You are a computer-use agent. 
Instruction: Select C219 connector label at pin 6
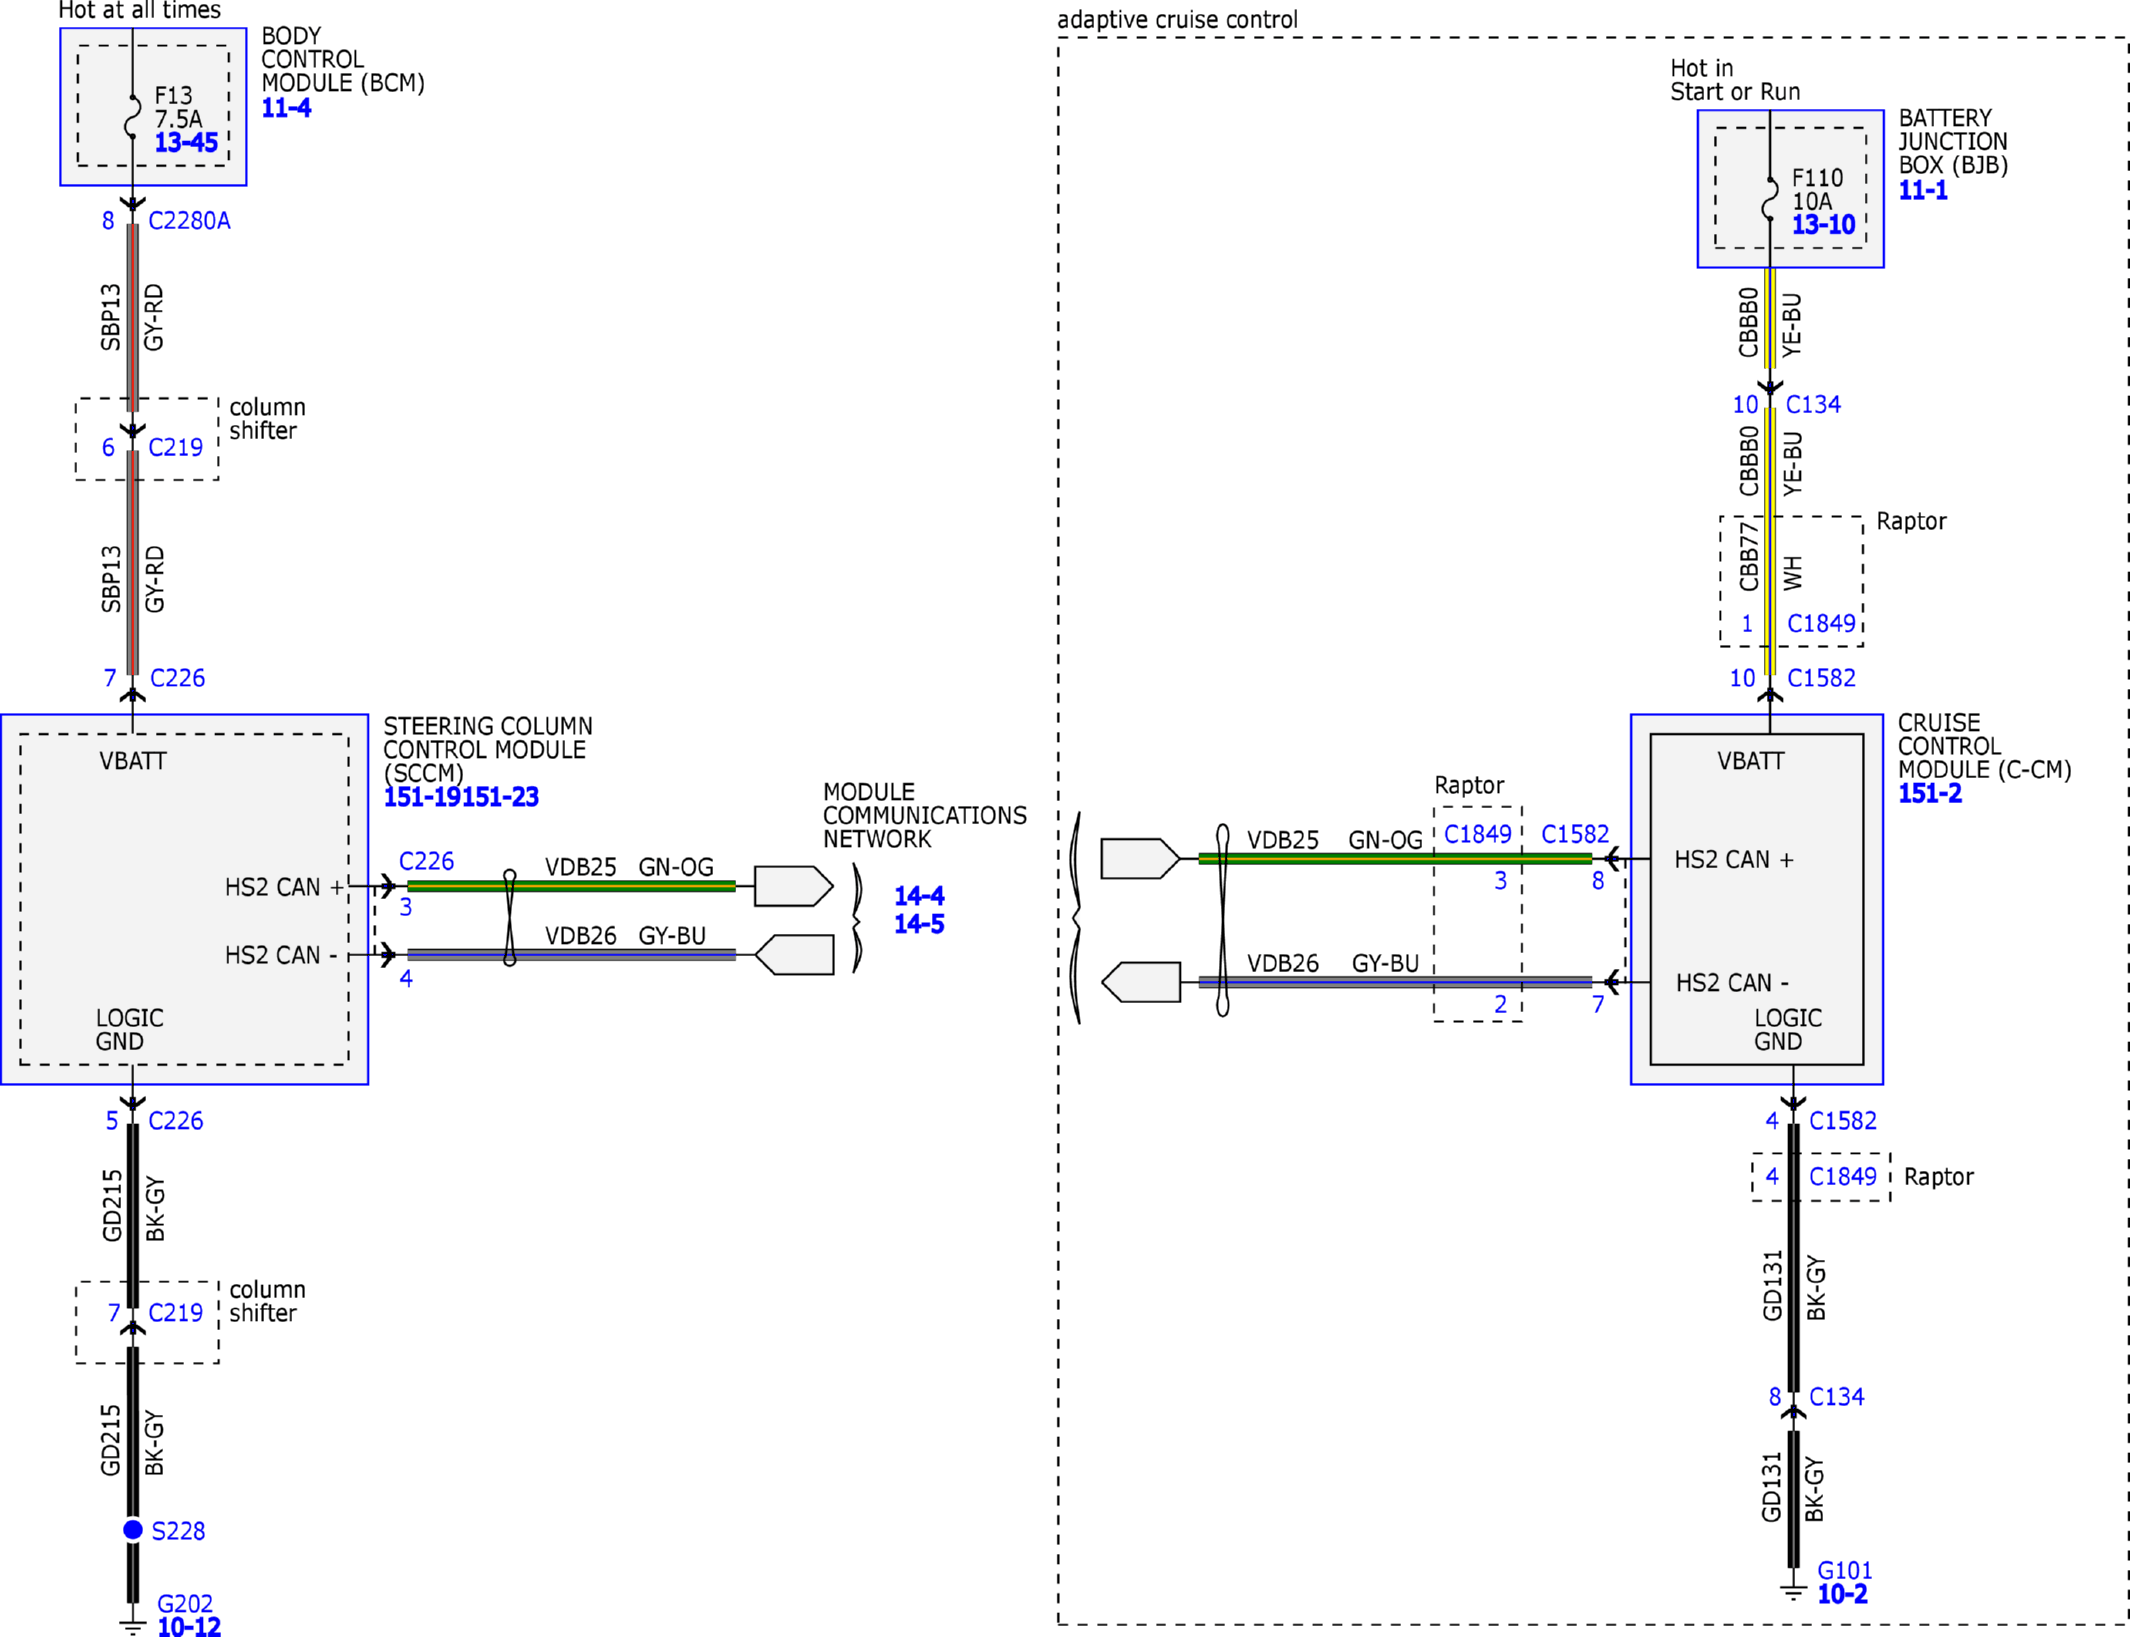tap(175, 447)
